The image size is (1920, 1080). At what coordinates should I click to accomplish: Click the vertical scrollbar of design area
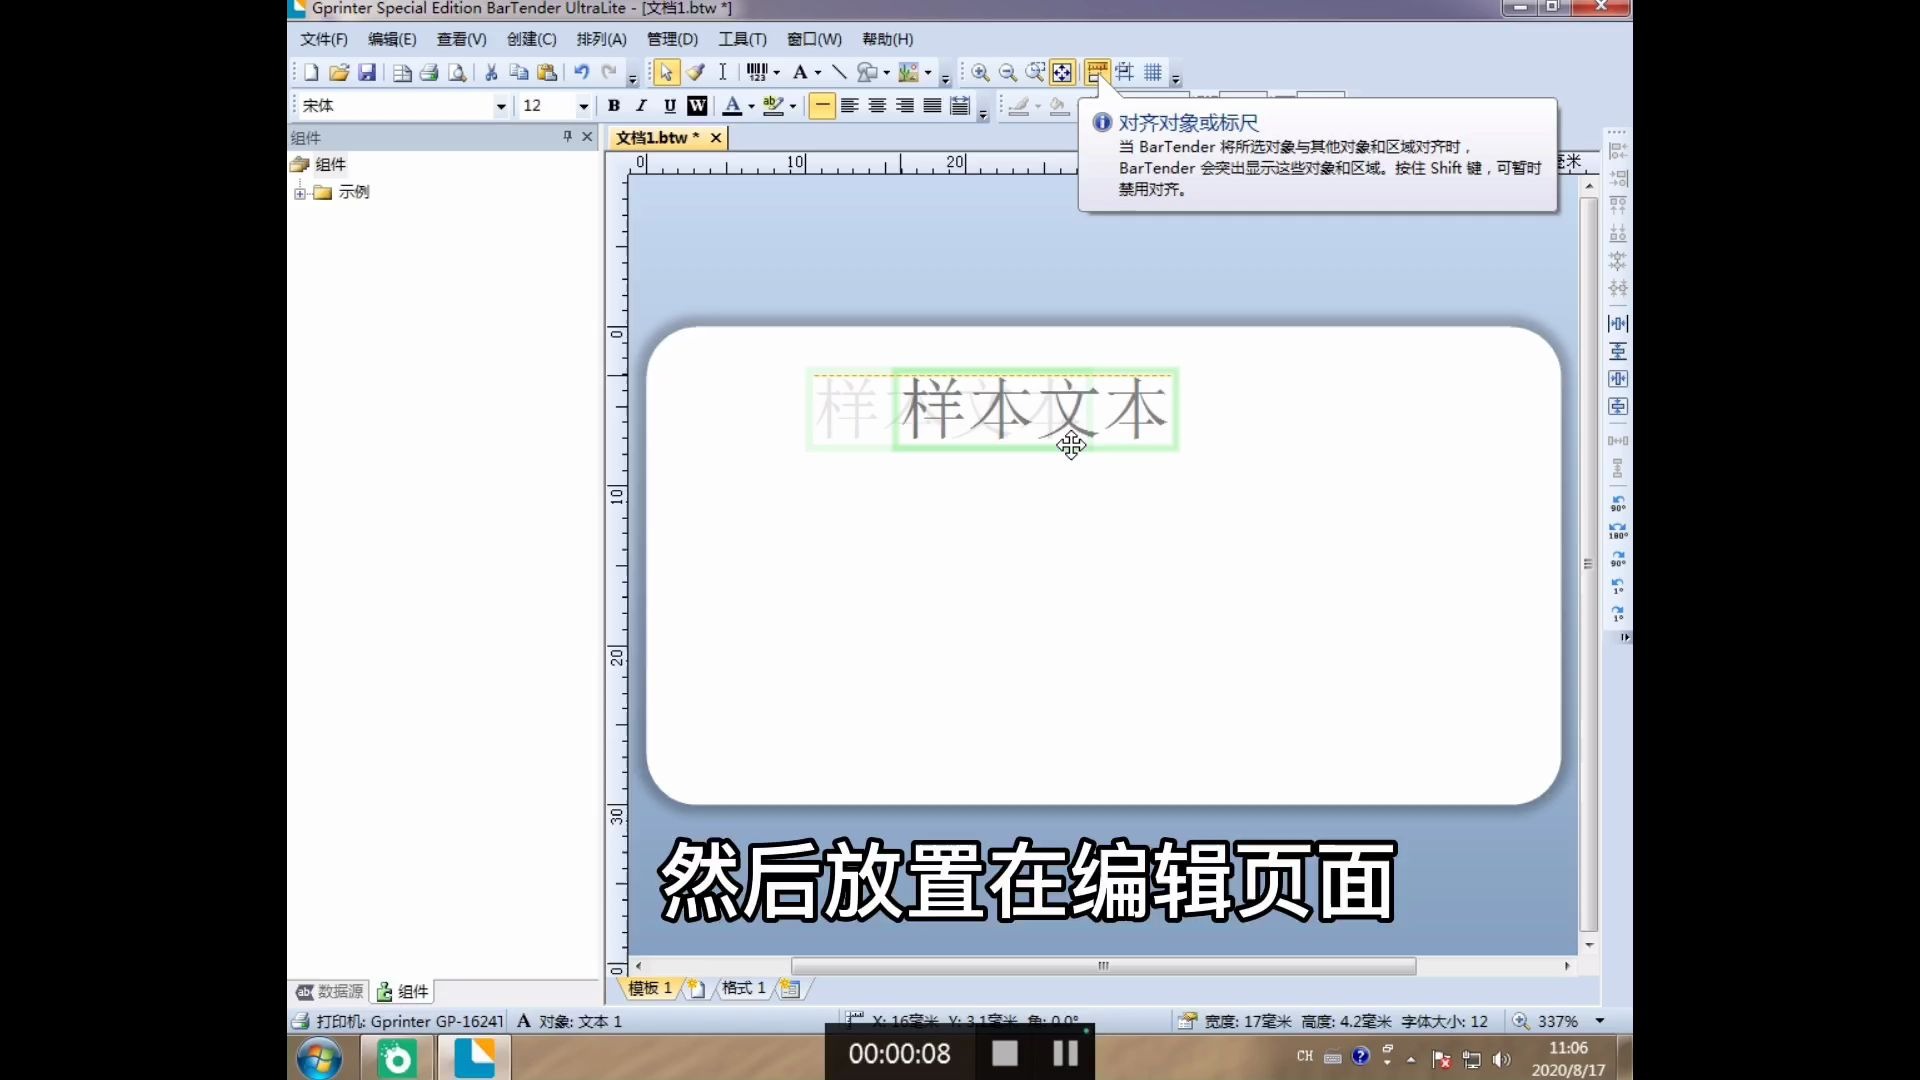[x=1589, y=565]
